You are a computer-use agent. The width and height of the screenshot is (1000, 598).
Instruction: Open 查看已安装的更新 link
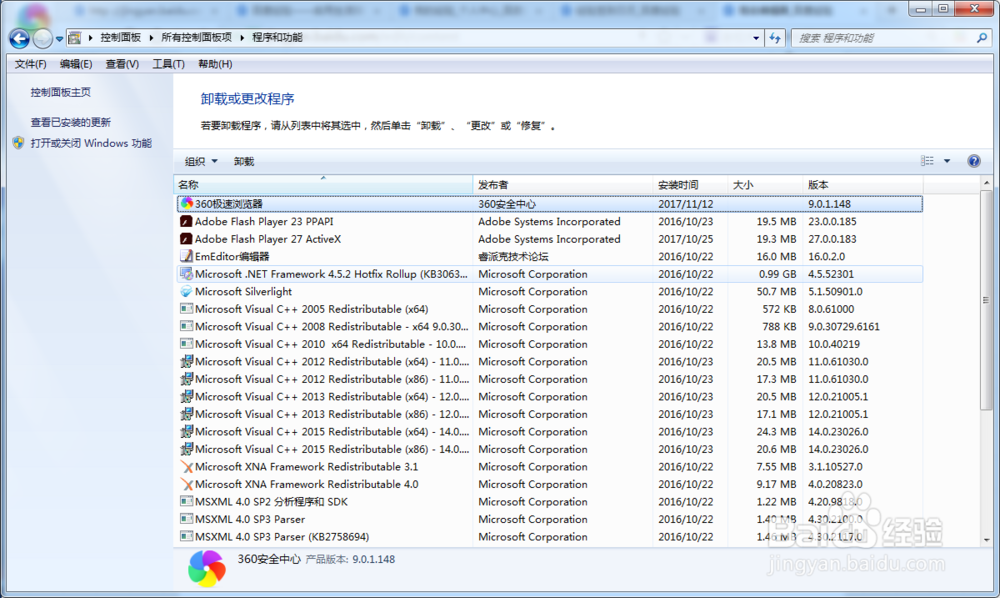coord(70,122)
